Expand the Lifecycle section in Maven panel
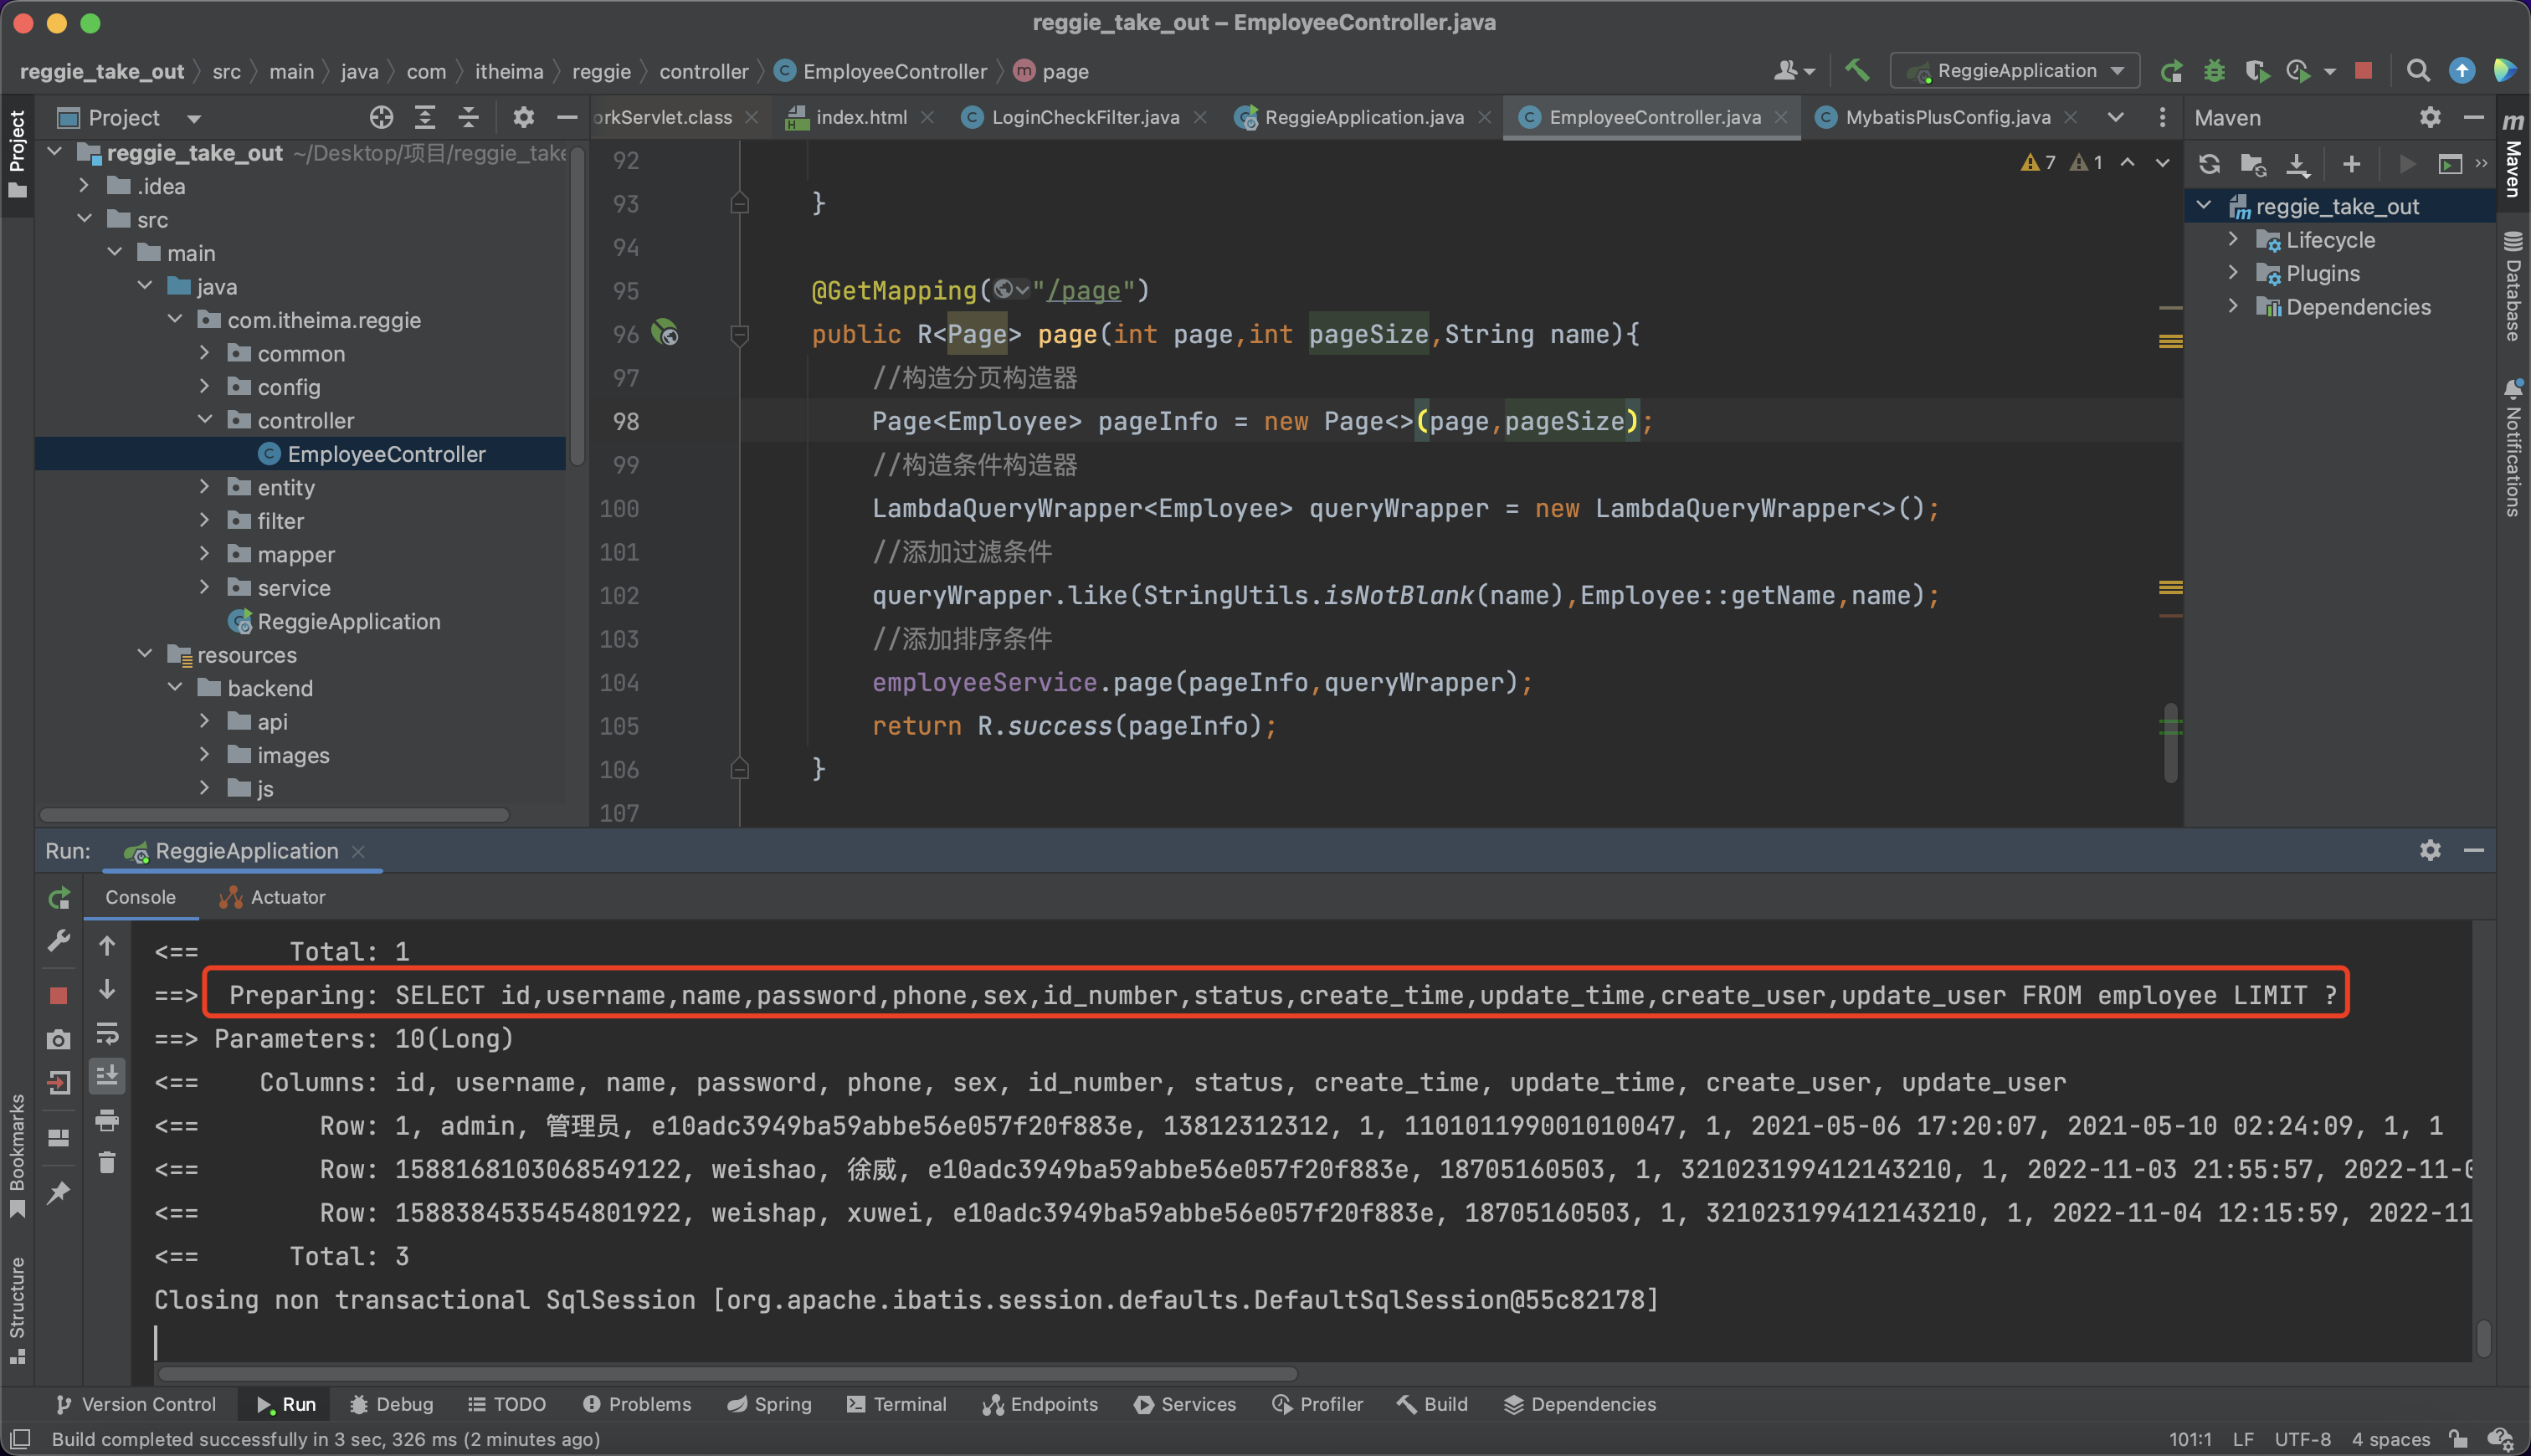Screen dimensions: 2531x1456 2232,240
